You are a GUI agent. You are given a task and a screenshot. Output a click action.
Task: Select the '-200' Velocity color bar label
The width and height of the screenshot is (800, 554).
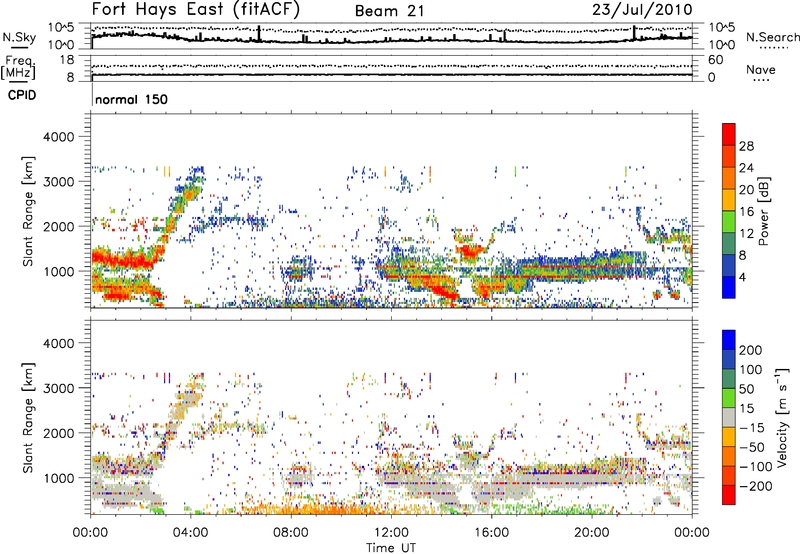(756, 486)
